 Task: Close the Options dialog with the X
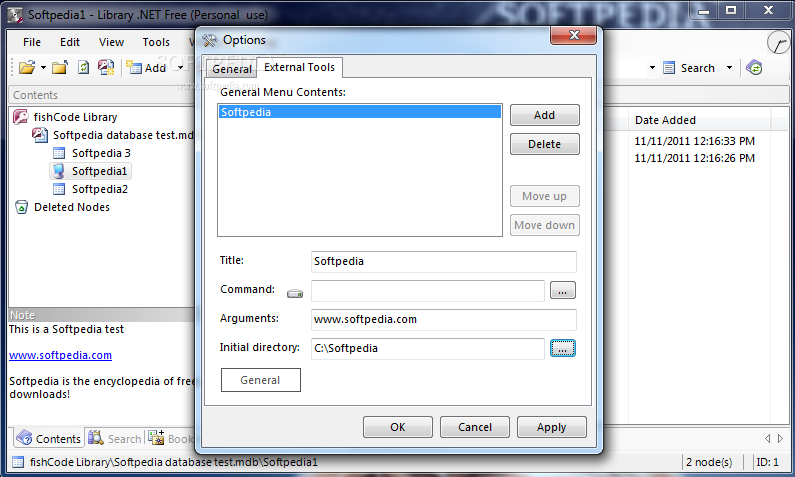[573, 35]
